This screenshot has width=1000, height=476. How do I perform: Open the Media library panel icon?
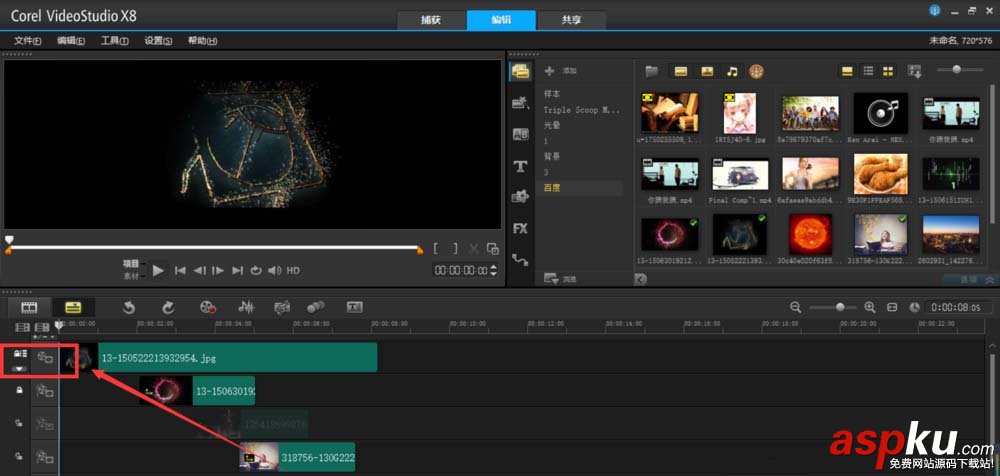click(x=520, y=71)
